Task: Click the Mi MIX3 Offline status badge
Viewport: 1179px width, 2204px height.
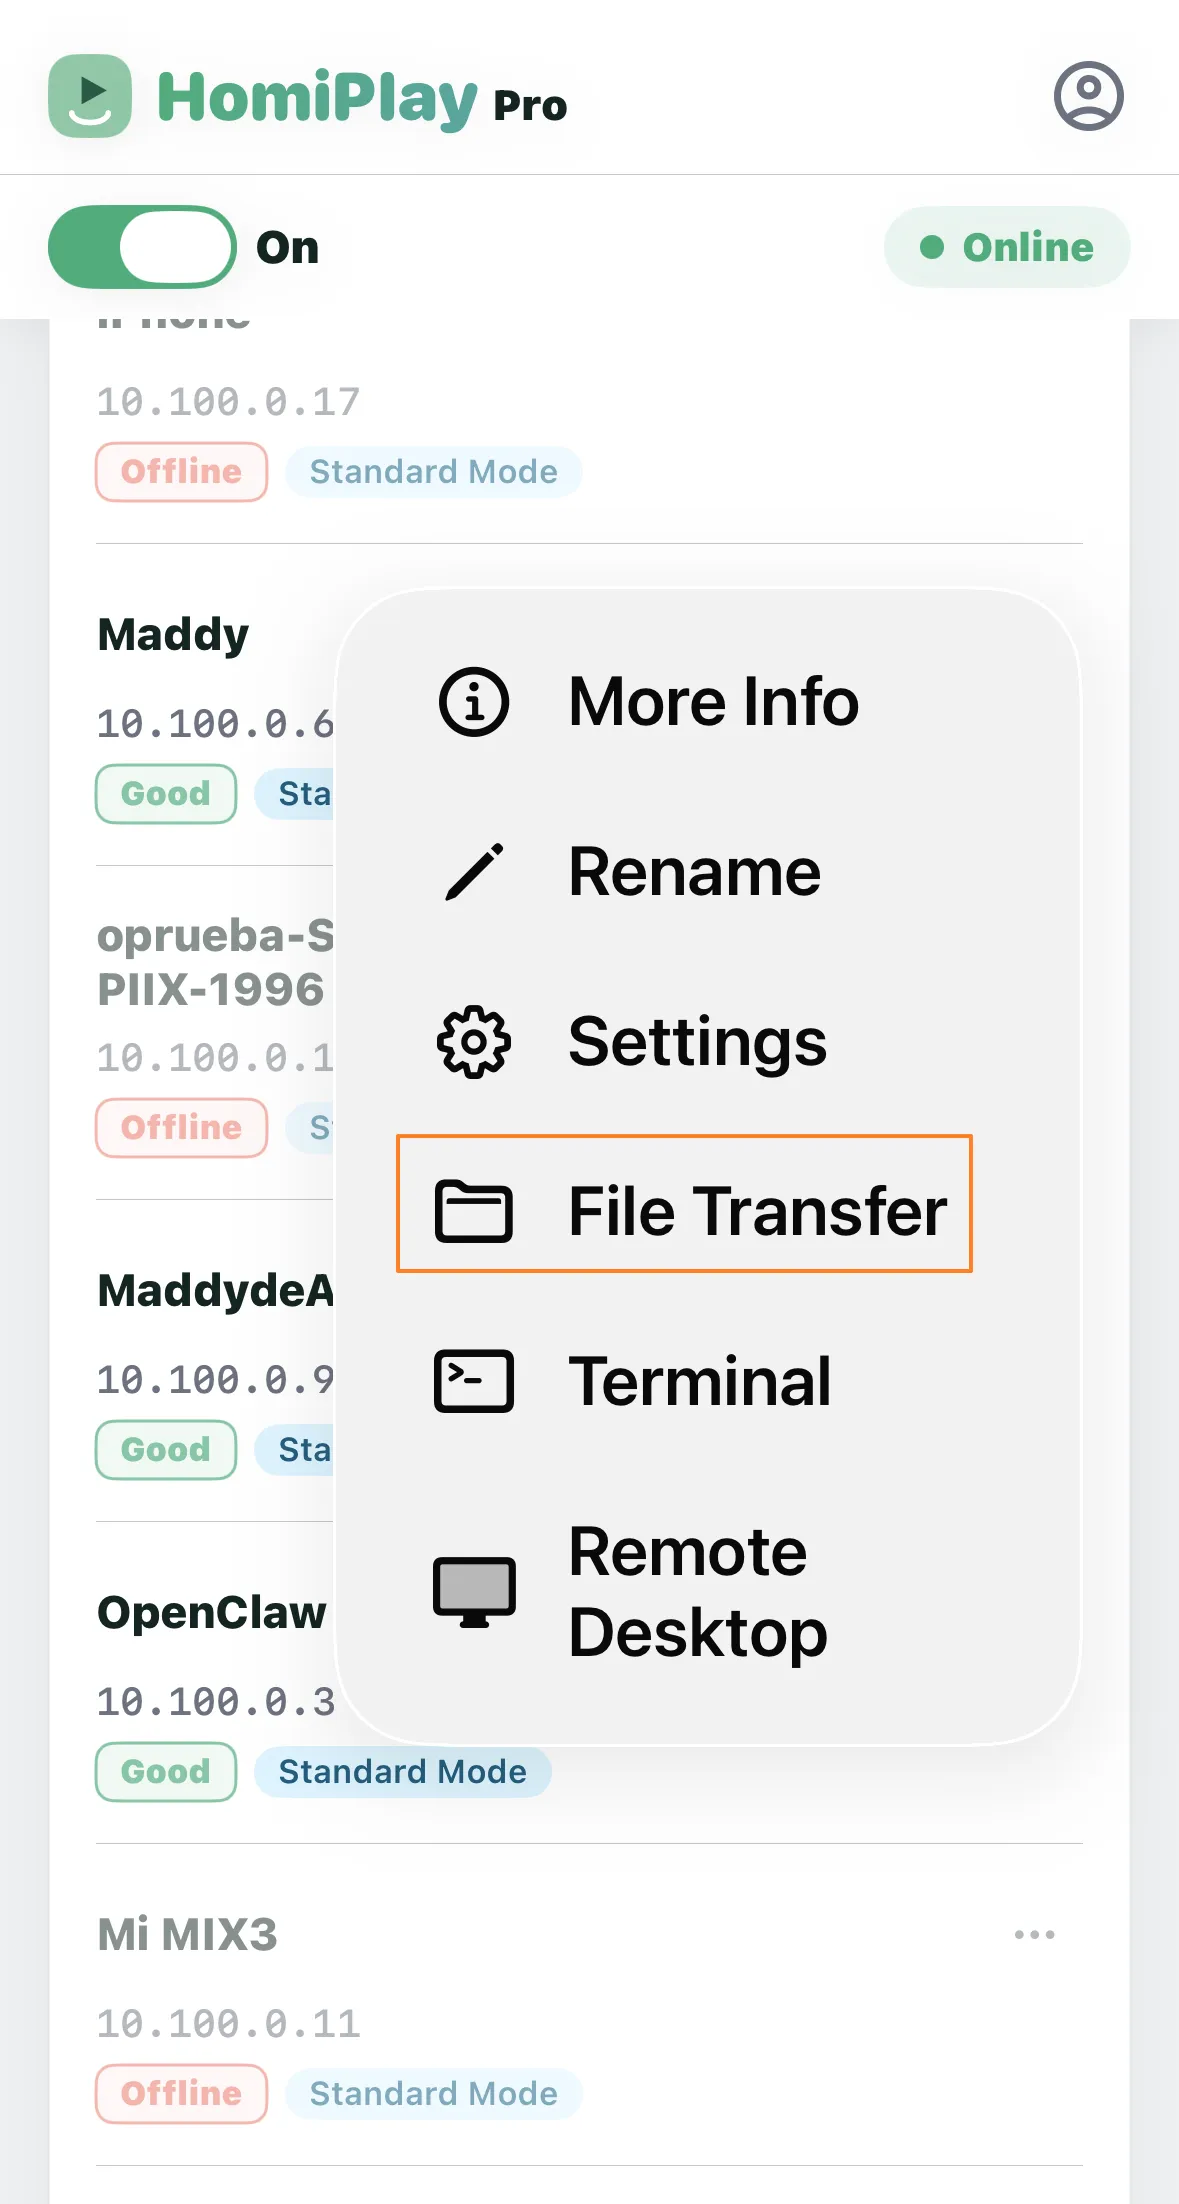Action: tap(182, 2094)
